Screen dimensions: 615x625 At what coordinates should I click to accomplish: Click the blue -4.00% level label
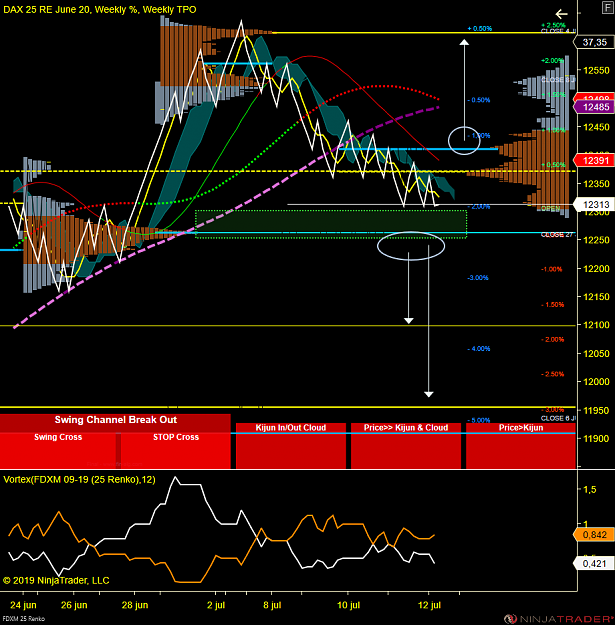(x=479, y=348)
